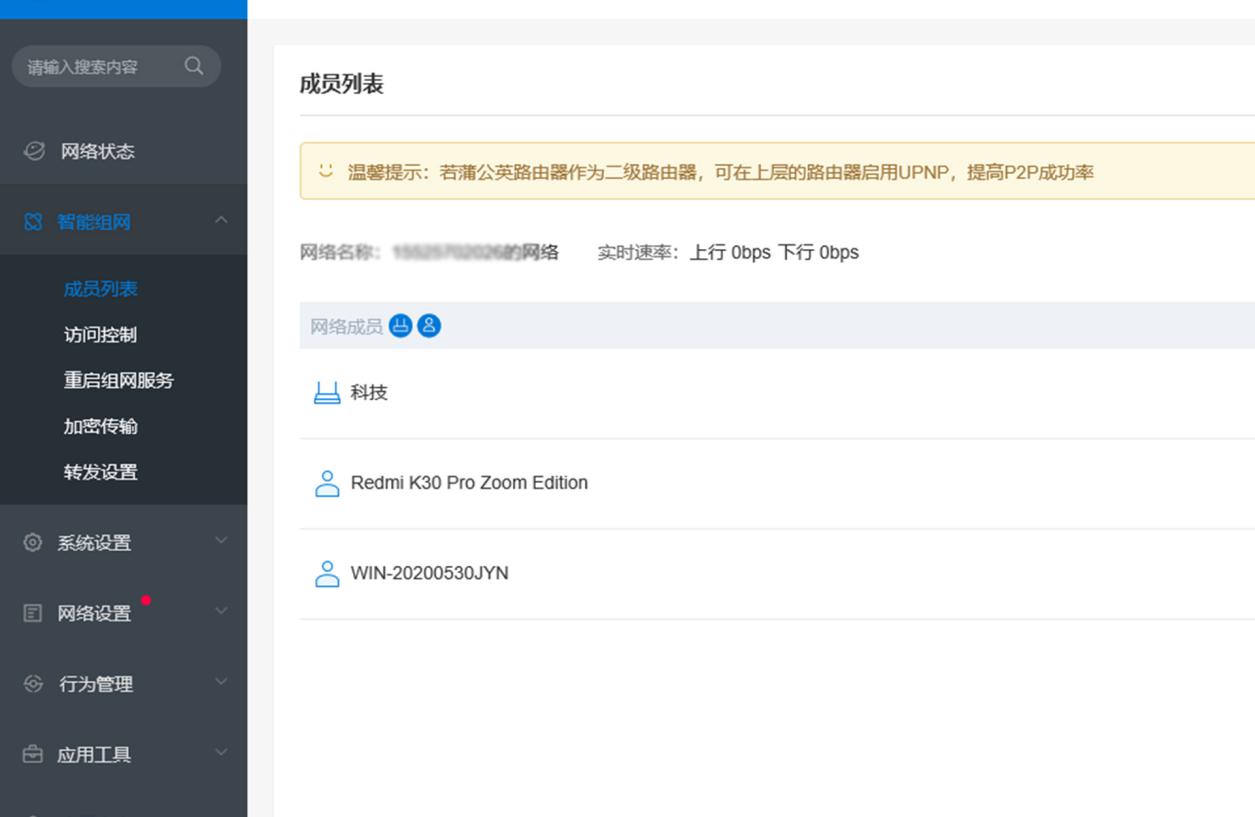Click the router icon next to 科技
This screenshot has width=1255, height=817.
coord(326,391)
